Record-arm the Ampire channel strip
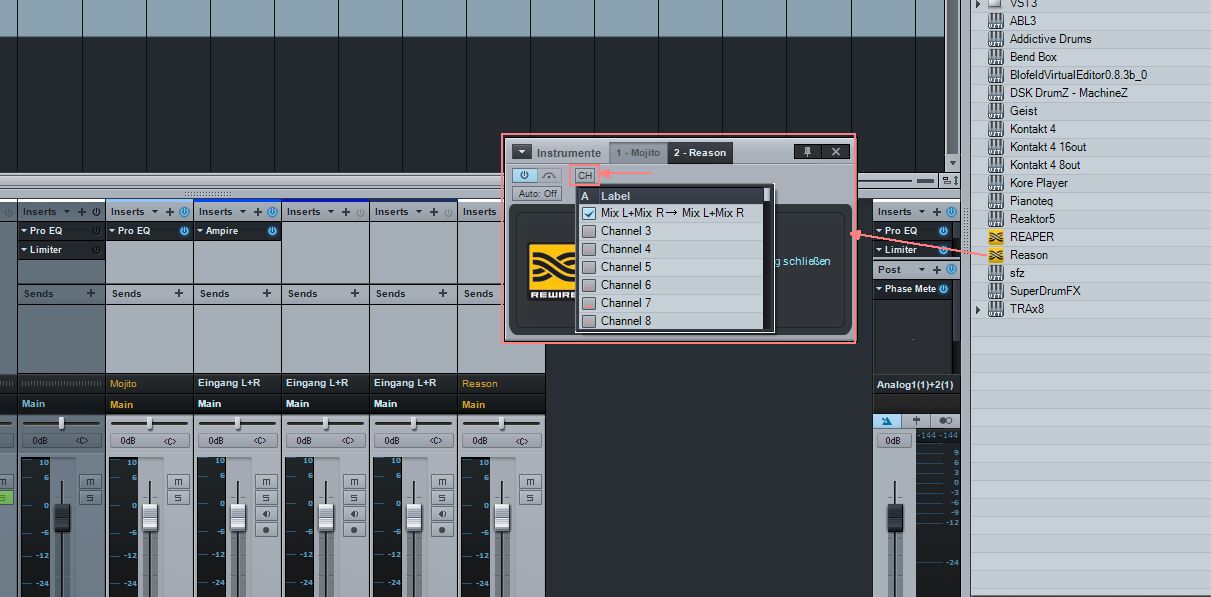The width and height of the screenshot is (1211, 597). 265,530
